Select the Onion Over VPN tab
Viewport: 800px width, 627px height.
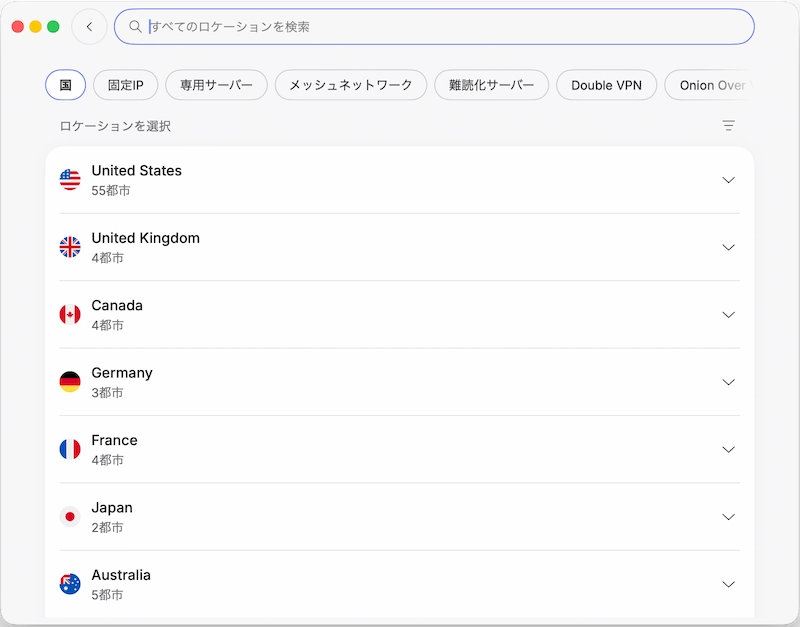709,85
